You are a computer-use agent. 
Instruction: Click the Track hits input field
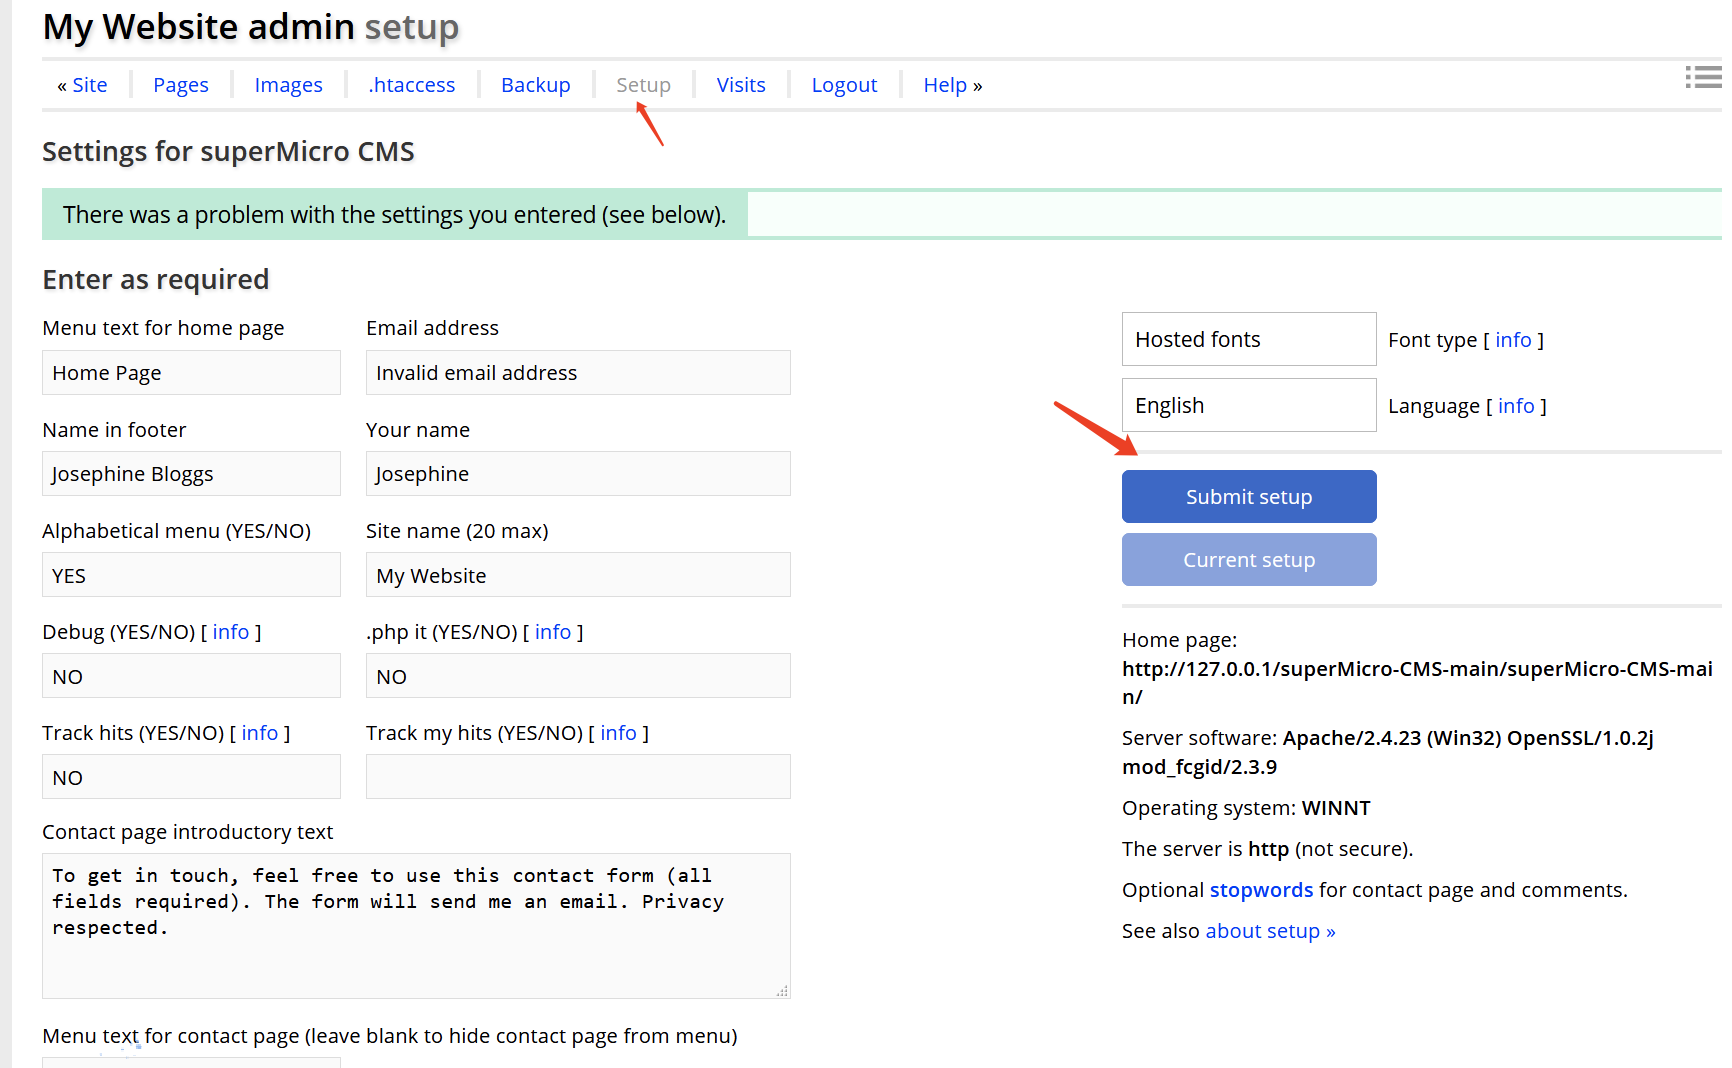[191, 776]
